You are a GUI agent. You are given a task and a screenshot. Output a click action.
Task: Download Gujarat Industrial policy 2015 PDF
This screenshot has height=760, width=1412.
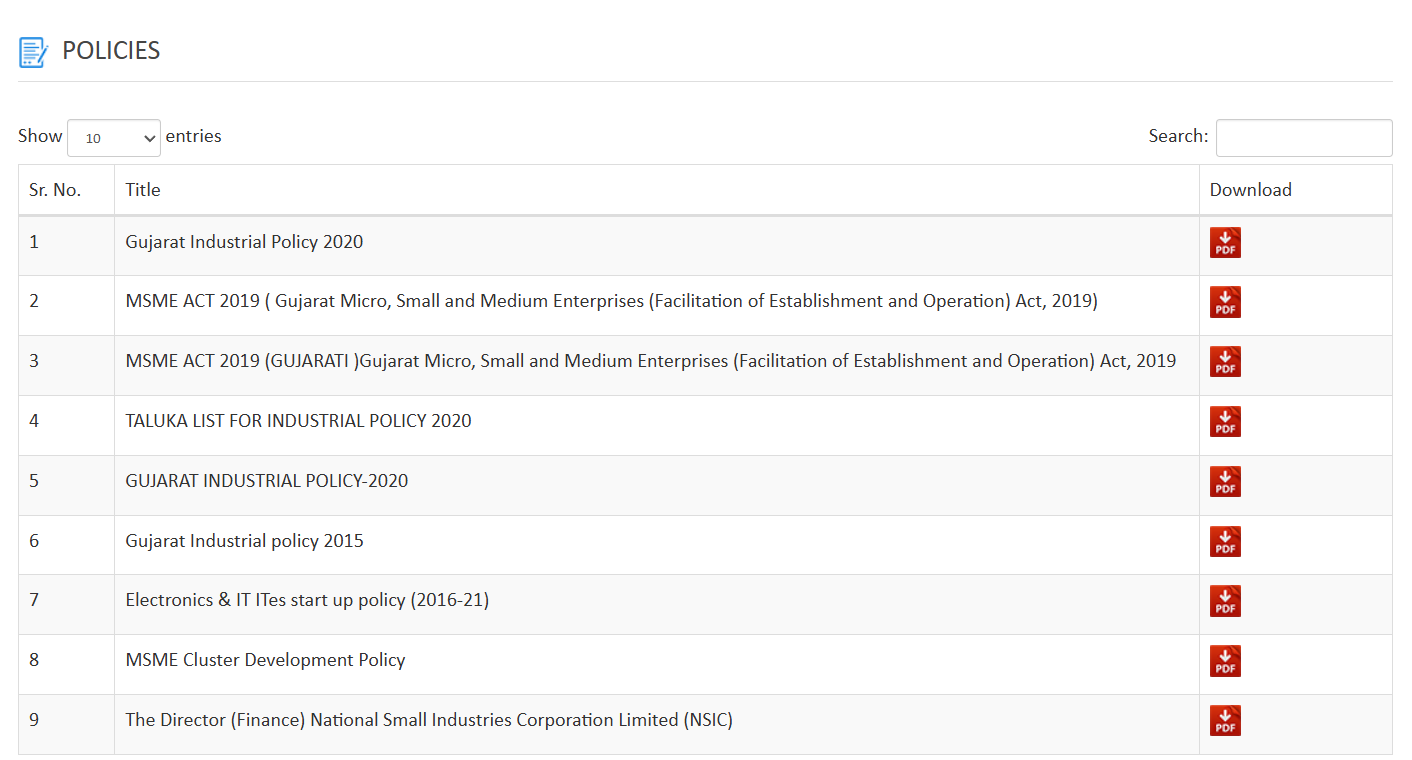coord(1225,542)
